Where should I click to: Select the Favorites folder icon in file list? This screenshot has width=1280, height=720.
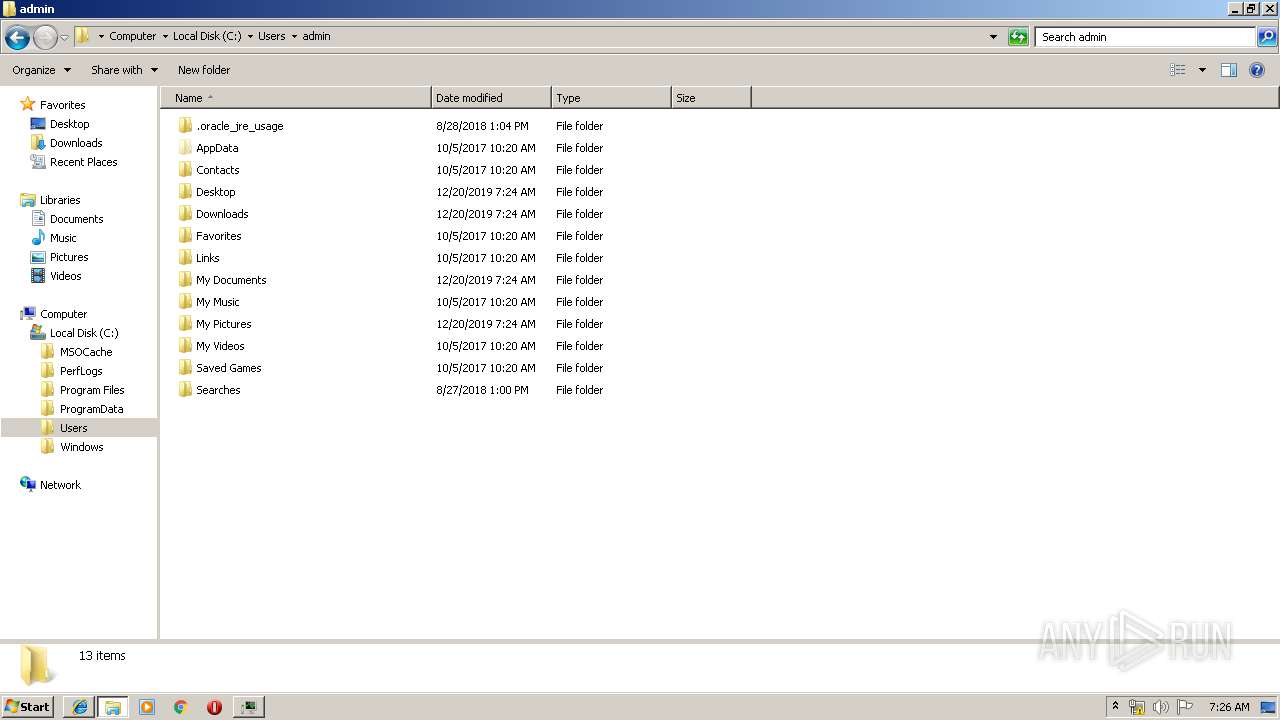[x=185, y=236]
